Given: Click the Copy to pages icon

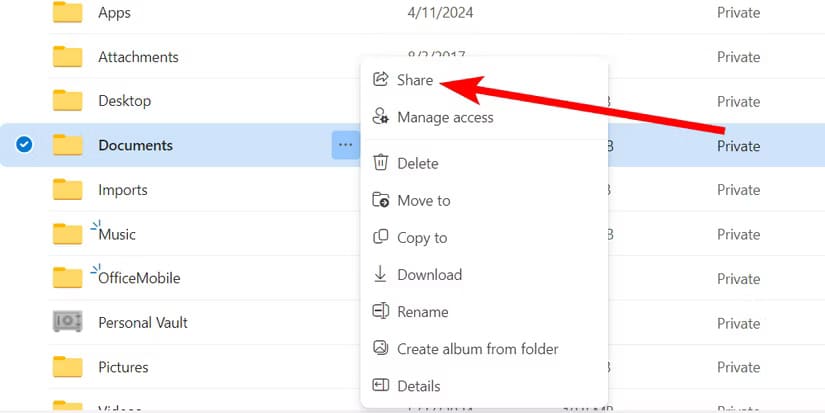Looking at the screenshot, I should [380, 237].
